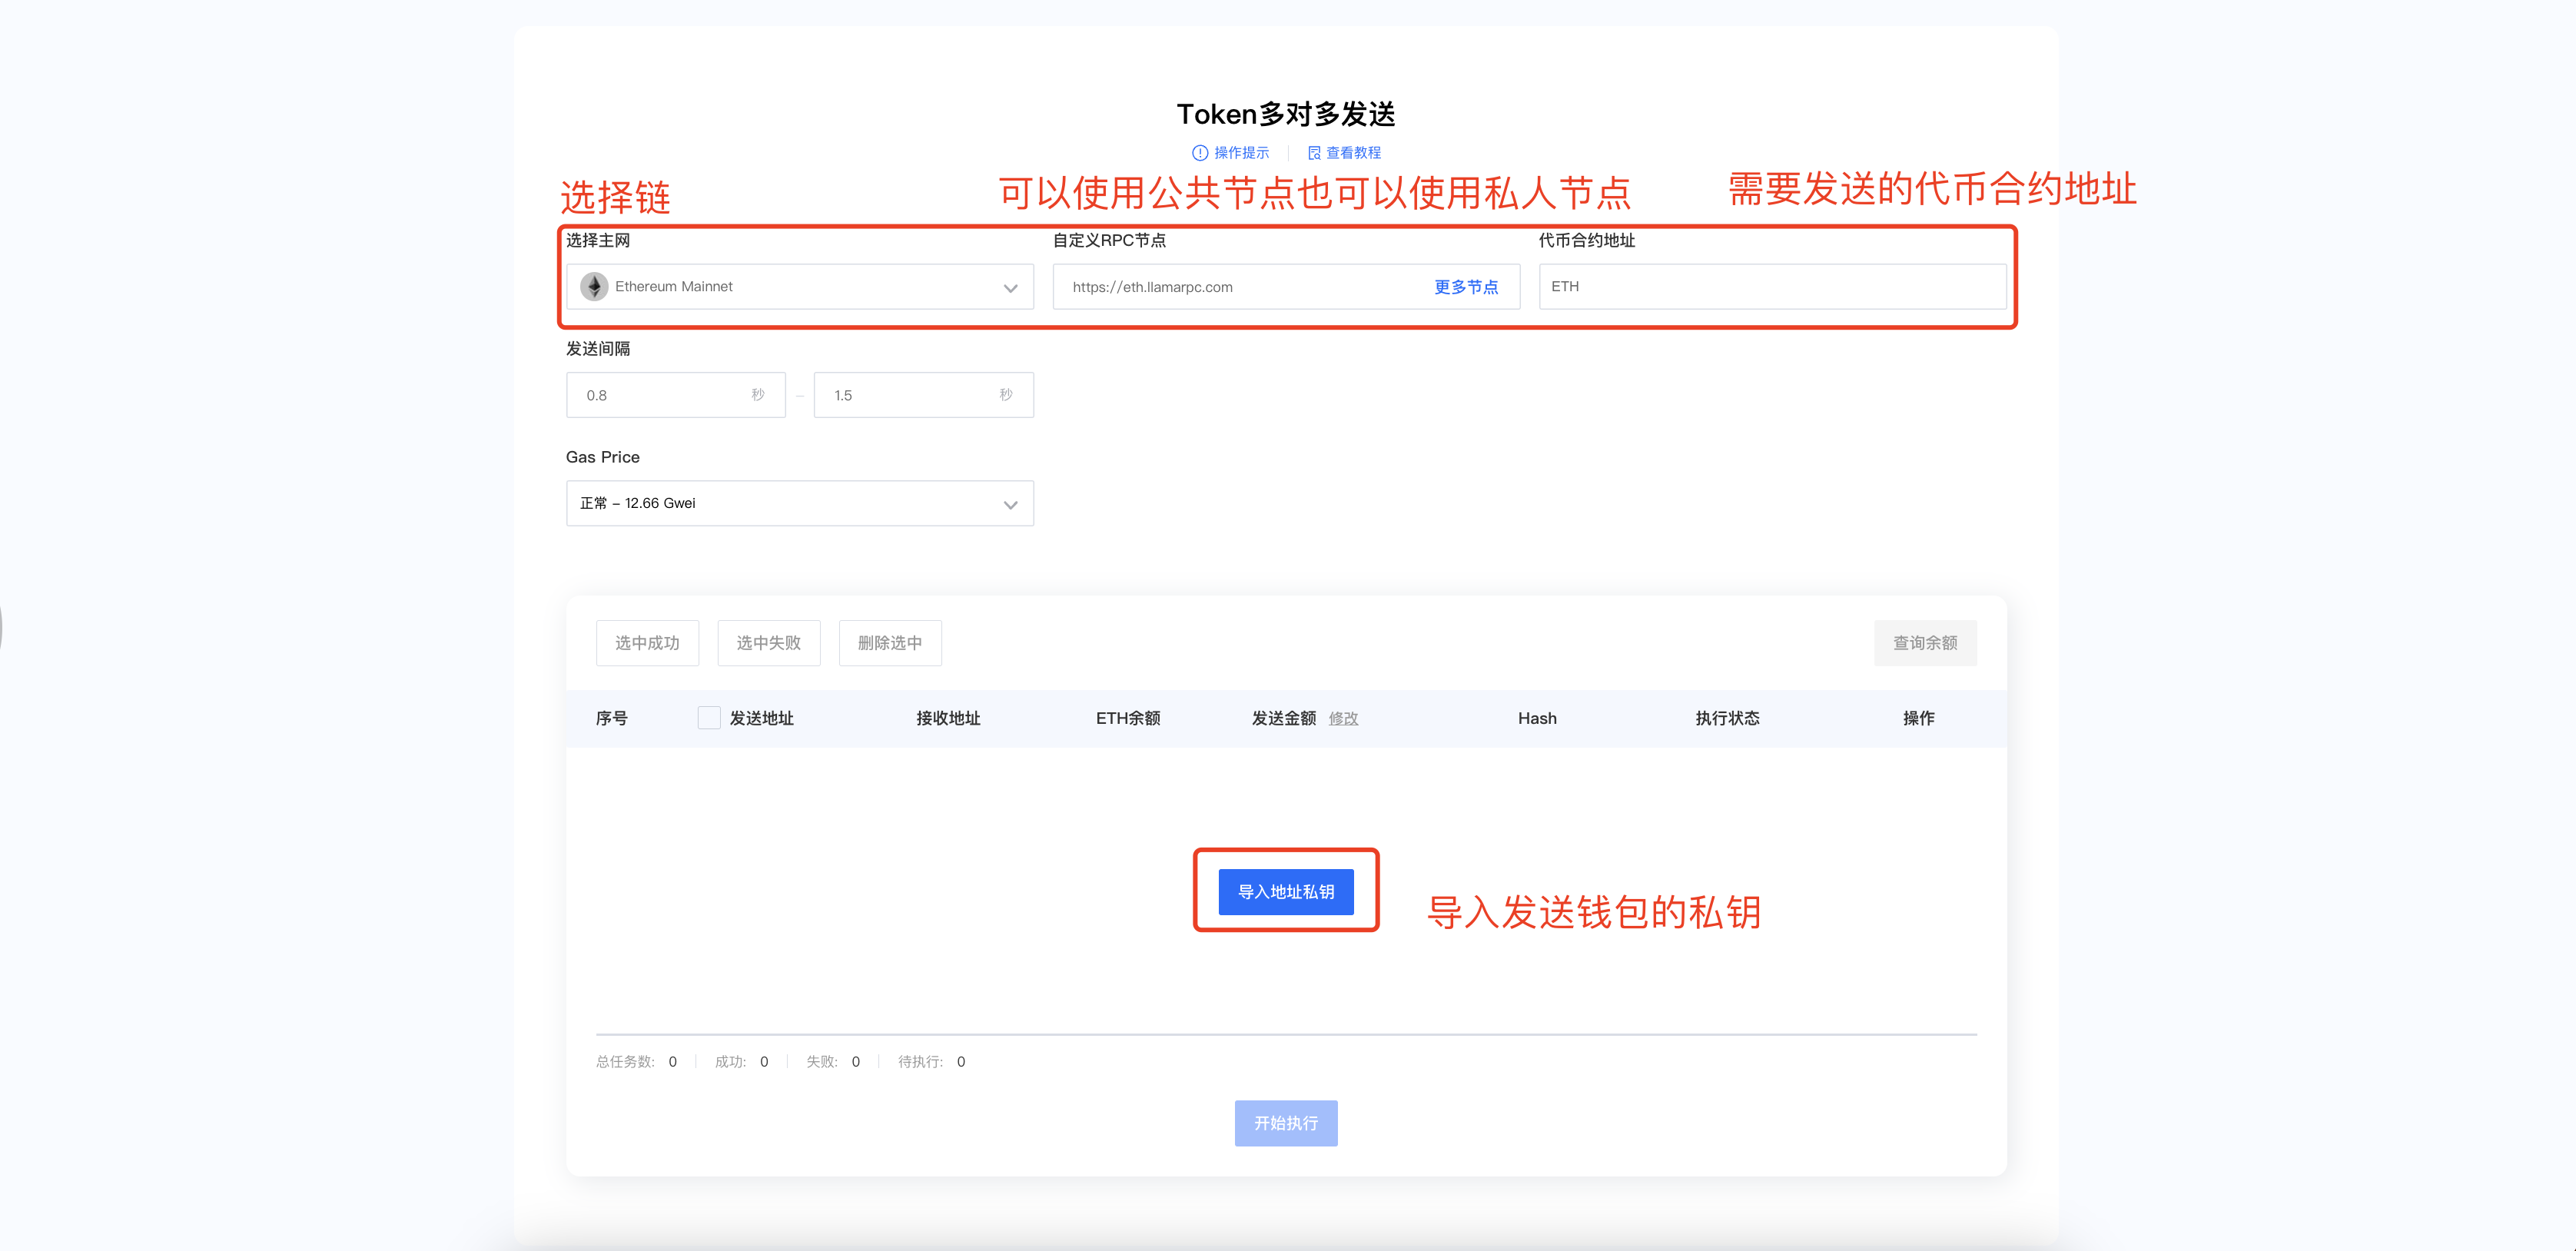Click the 待执行 counter text
This screenshot has width=2576, height=1251.
931,1062
